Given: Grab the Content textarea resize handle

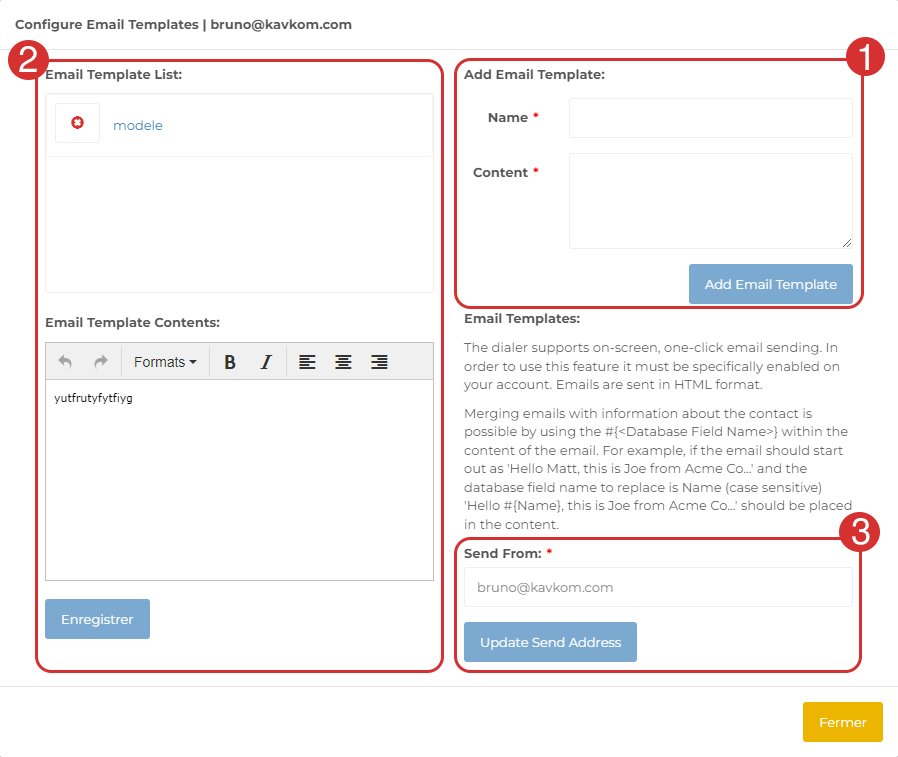Looking at the screenshot, I should [x=847, y=243].
